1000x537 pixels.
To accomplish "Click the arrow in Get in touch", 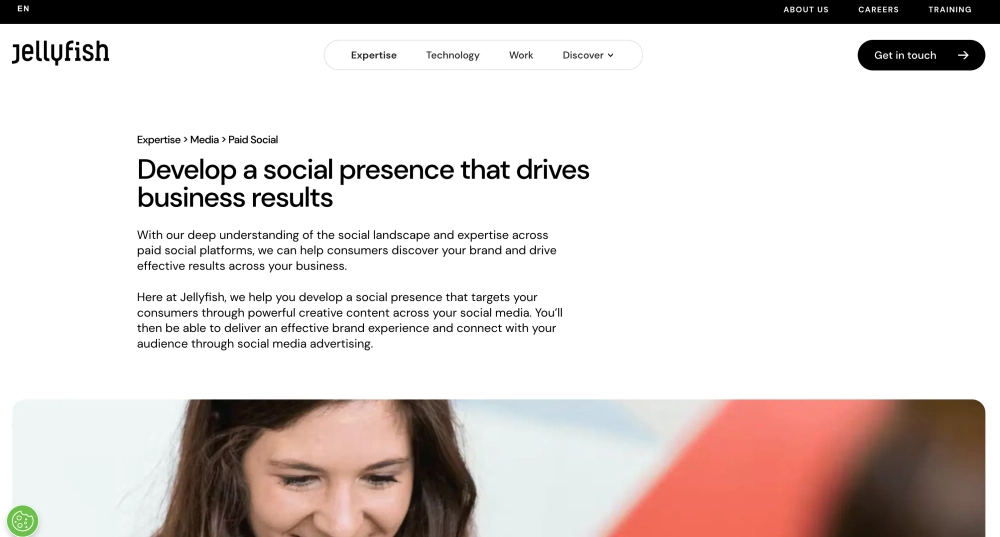I will [x=963, y=55].
